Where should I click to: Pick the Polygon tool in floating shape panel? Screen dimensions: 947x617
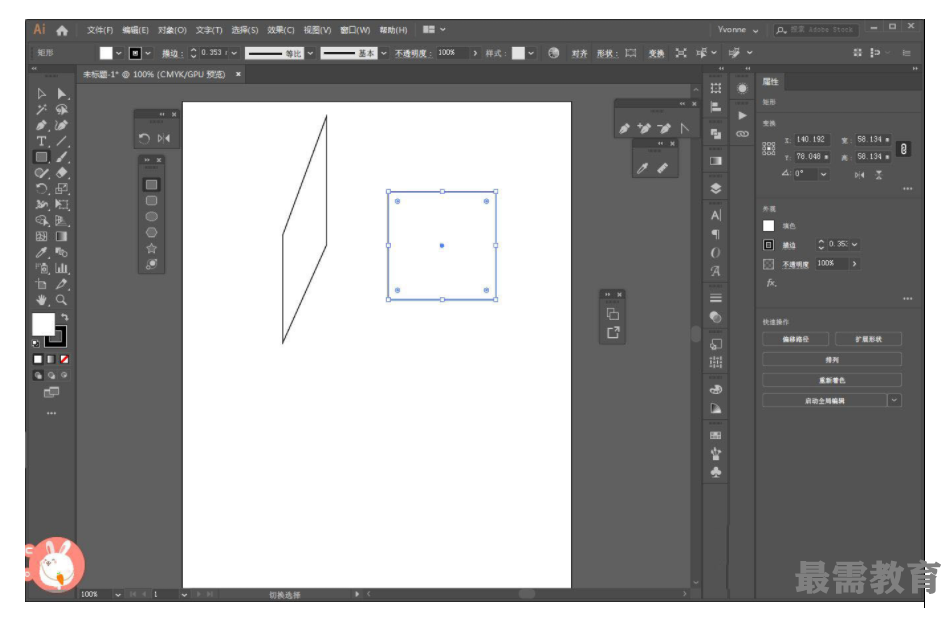(152, 232)
